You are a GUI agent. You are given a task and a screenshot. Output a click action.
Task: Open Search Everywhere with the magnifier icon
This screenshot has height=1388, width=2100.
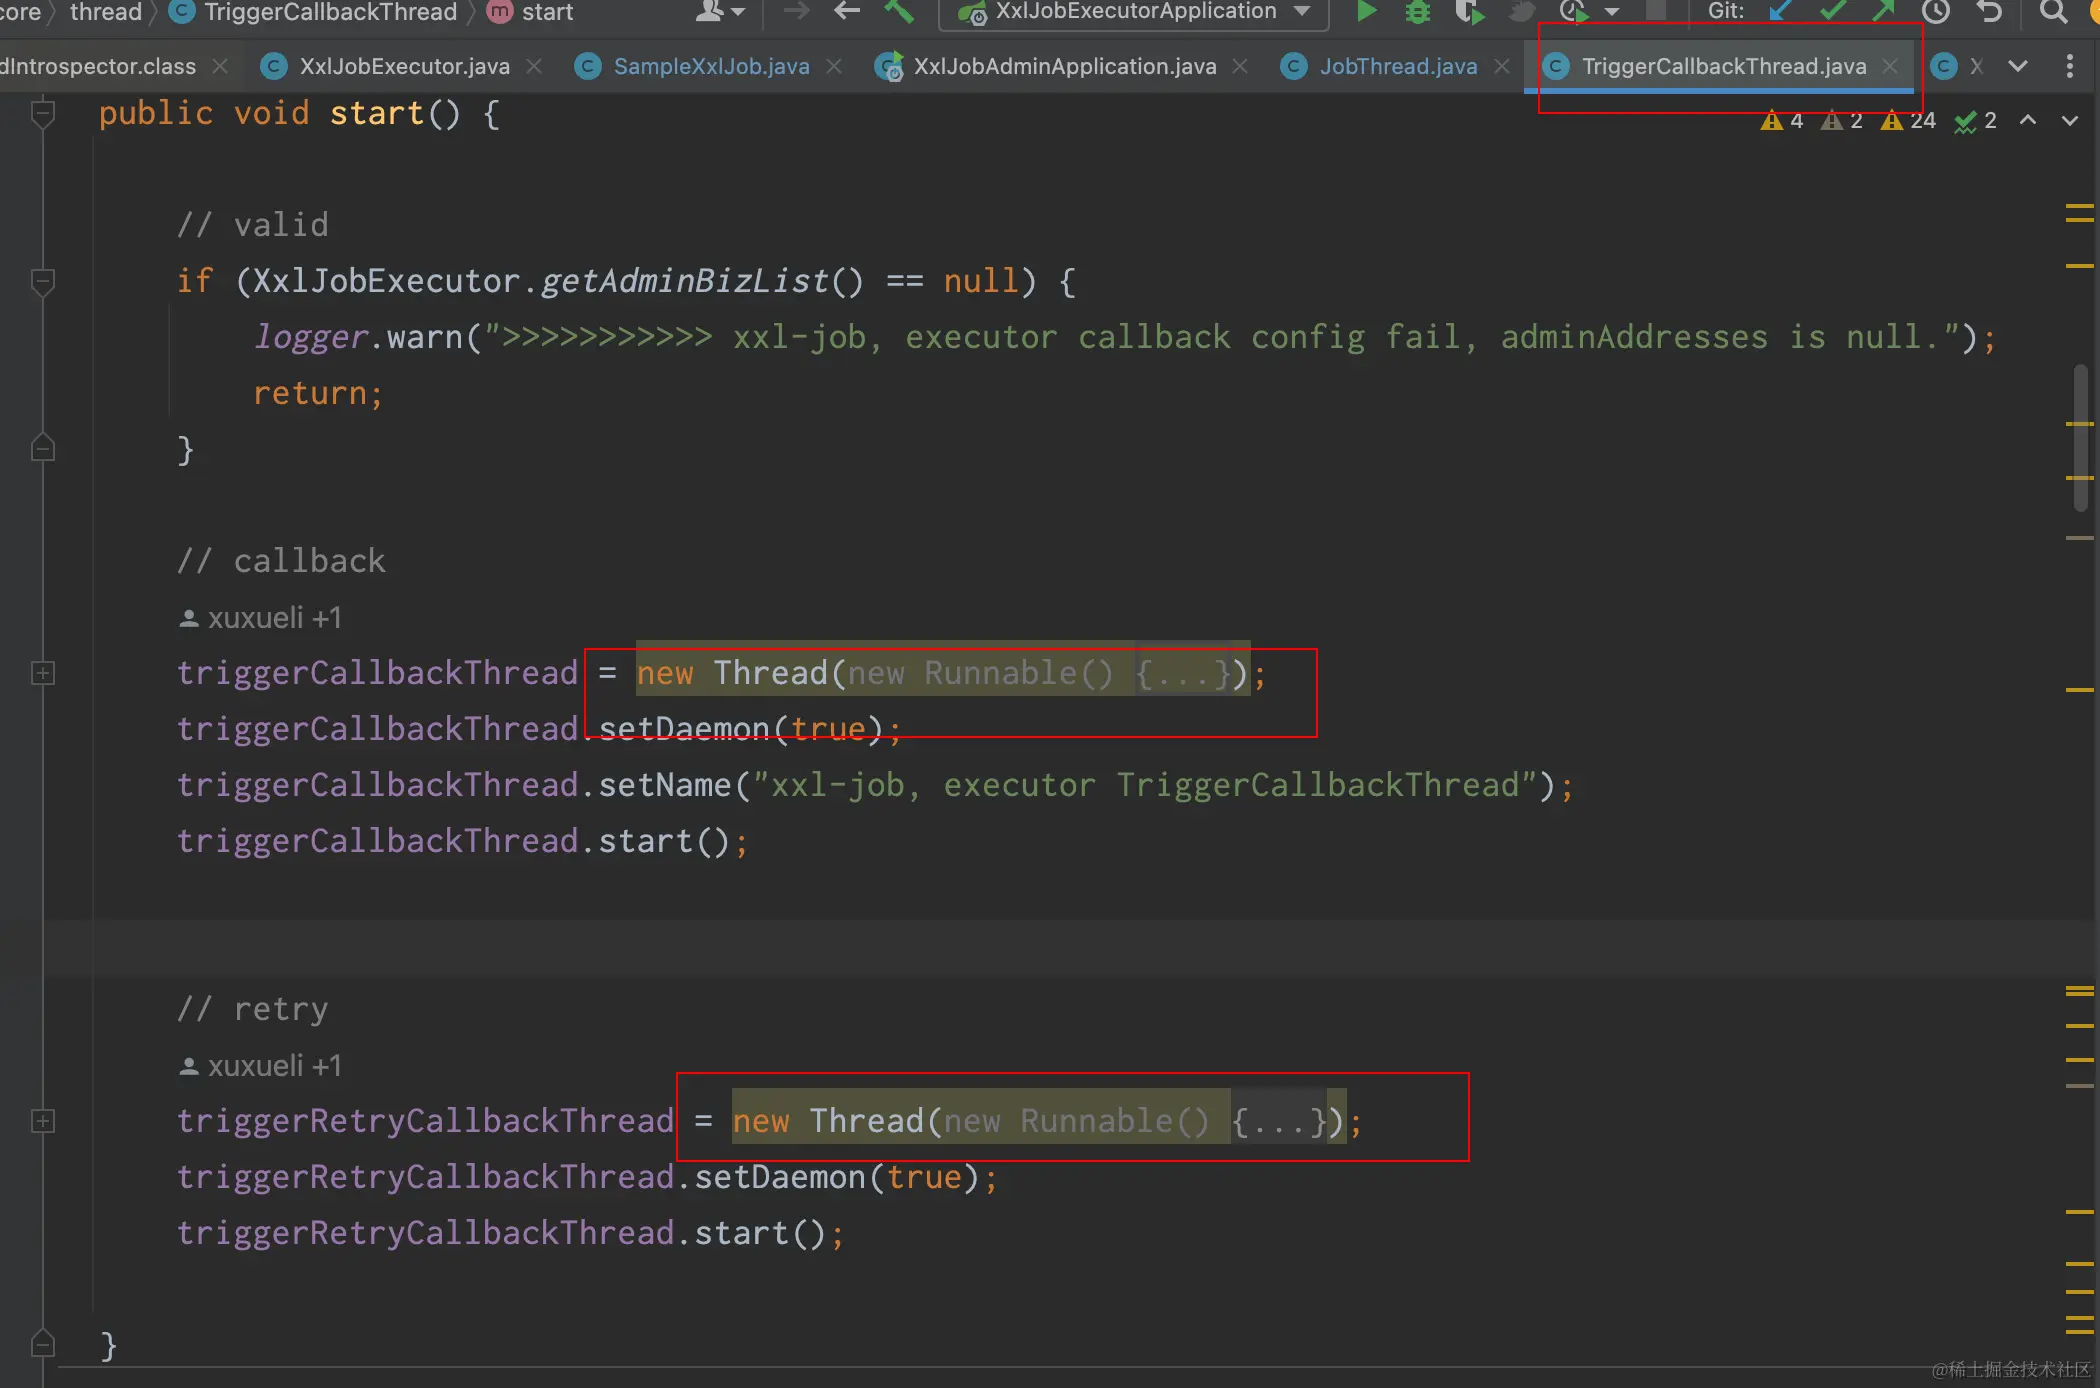point(2054,12)
